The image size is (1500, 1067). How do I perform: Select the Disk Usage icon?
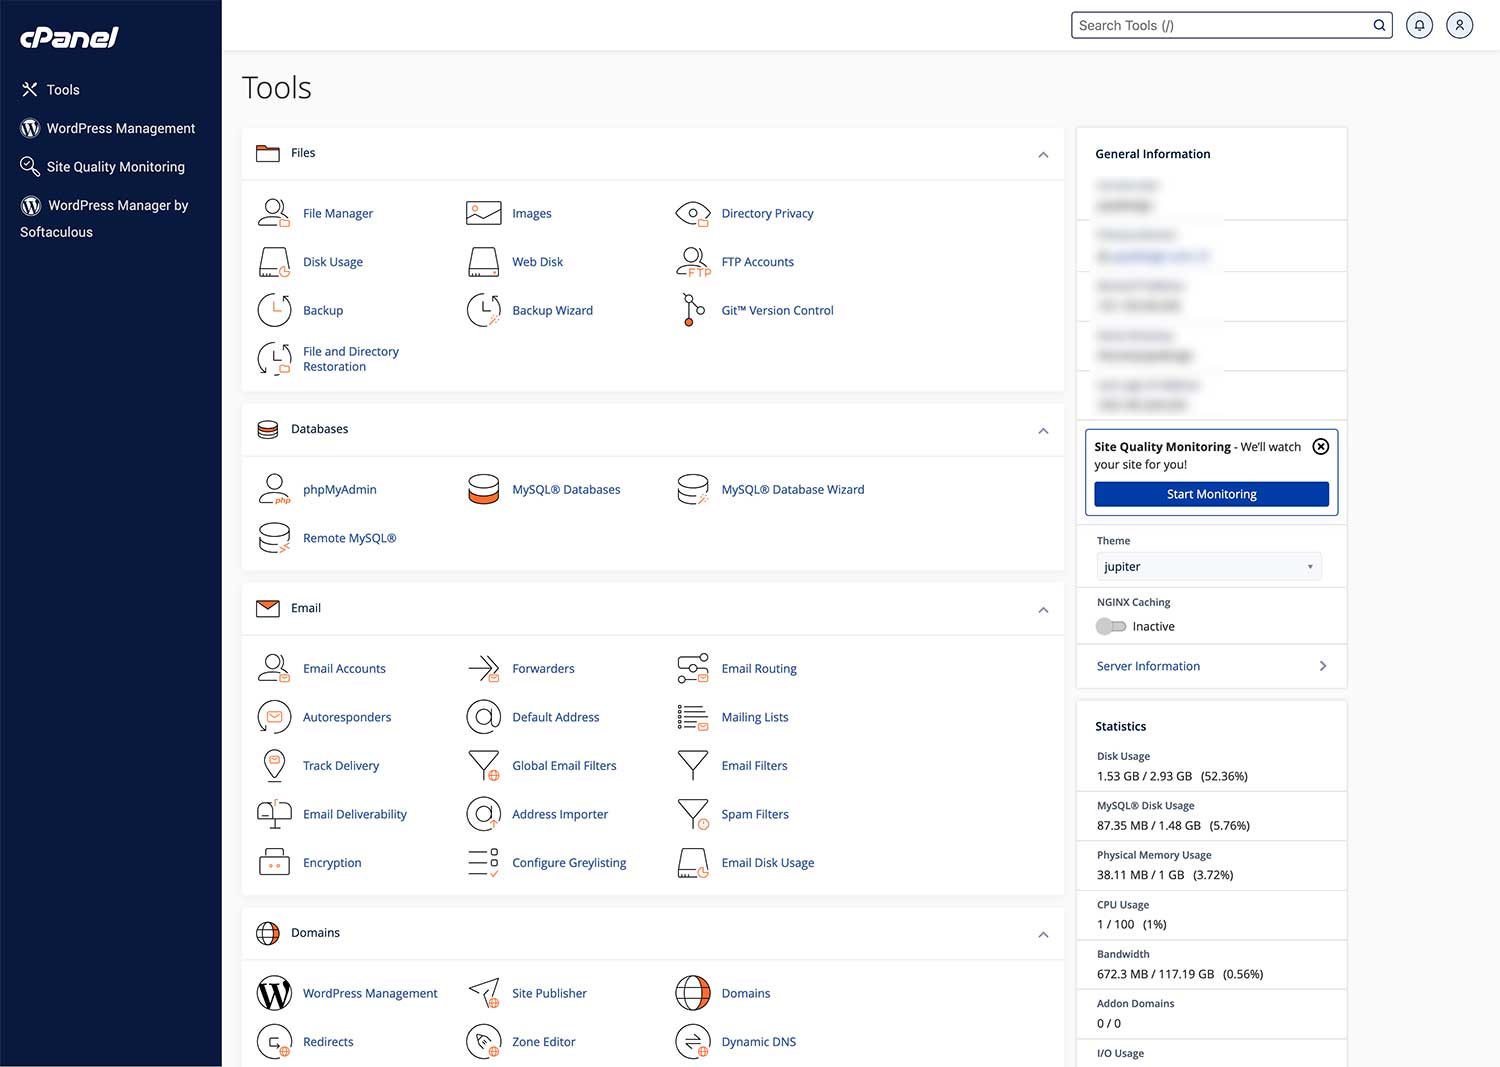pos(274,262)
